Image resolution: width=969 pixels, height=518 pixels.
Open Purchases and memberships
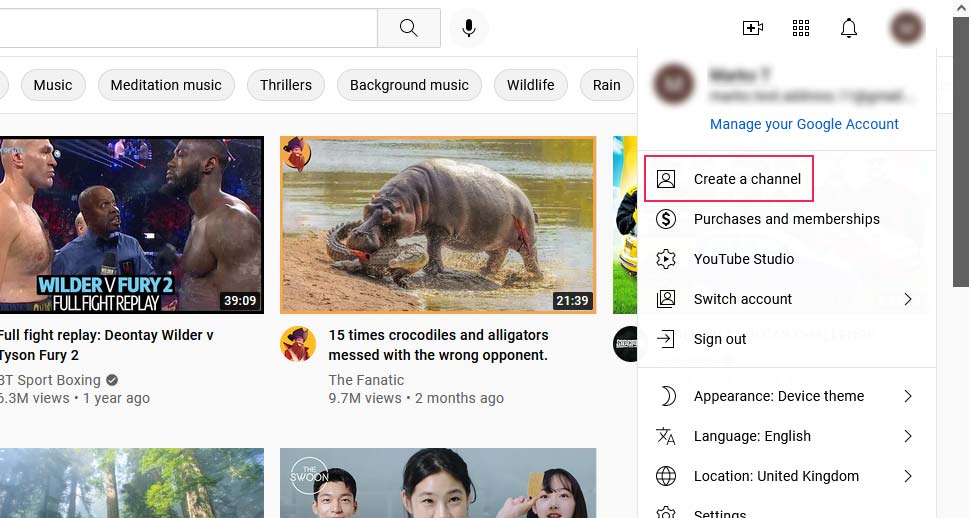(x=787, y=219)
